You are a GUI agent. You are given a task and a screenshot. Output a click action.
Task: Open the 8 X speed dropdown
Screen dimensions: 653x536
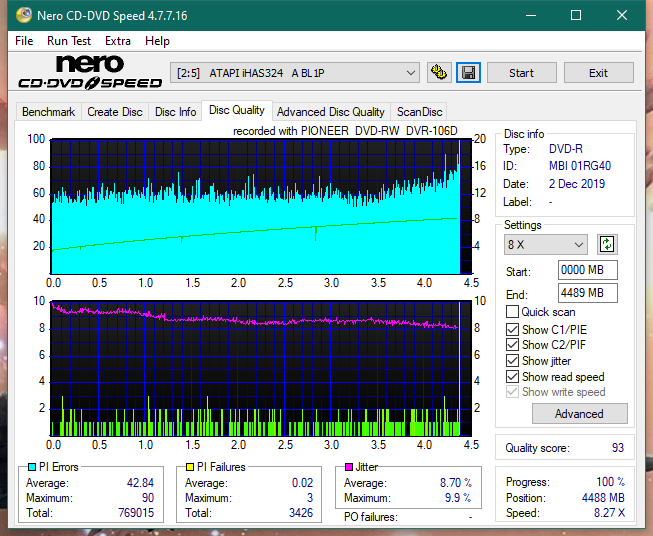tap(546, 244)
